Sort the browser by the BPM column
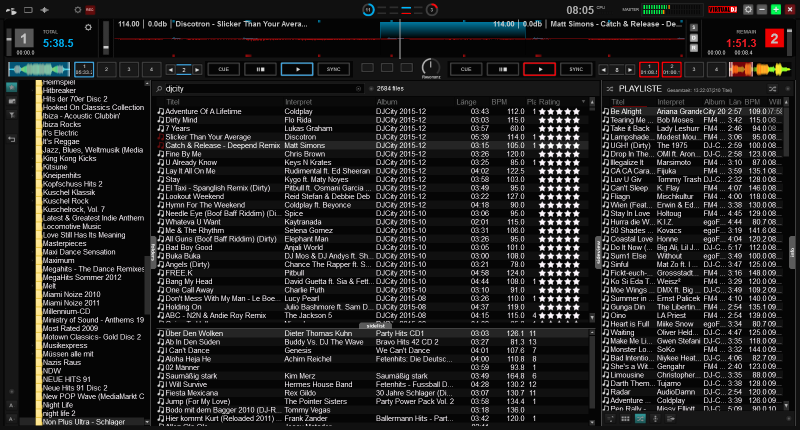800x430 pixels. (x=499, y=102)
